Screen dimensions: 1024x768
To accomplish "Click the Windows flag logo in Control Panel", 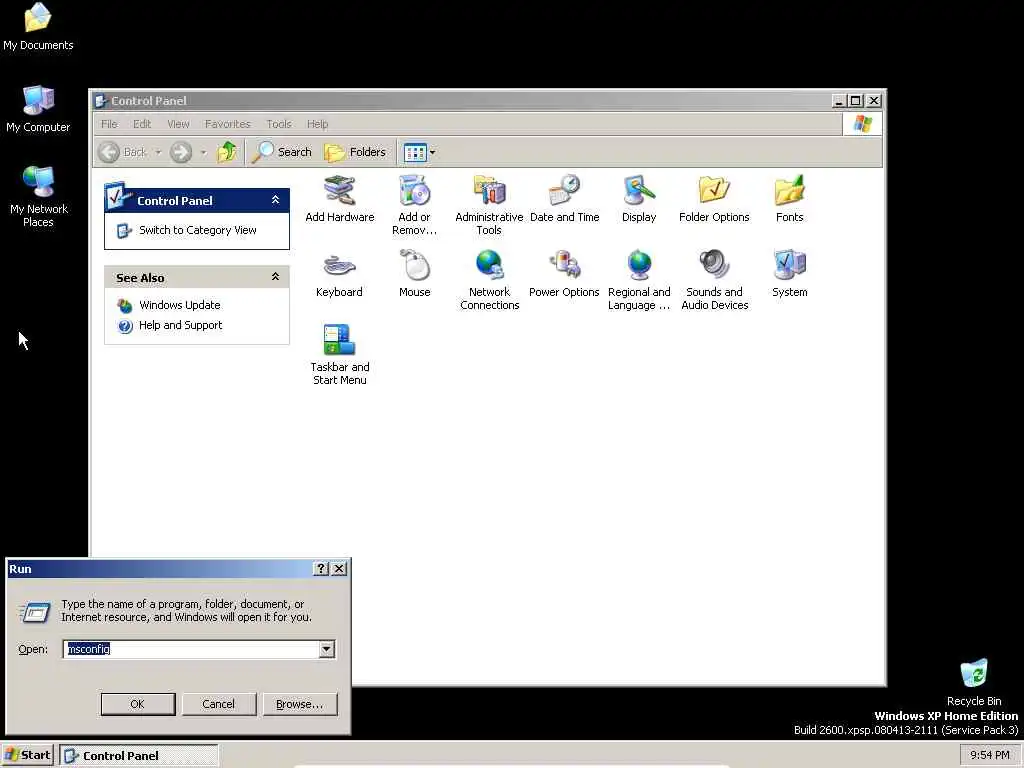I will pyautogui.click(x=862, y=124).
